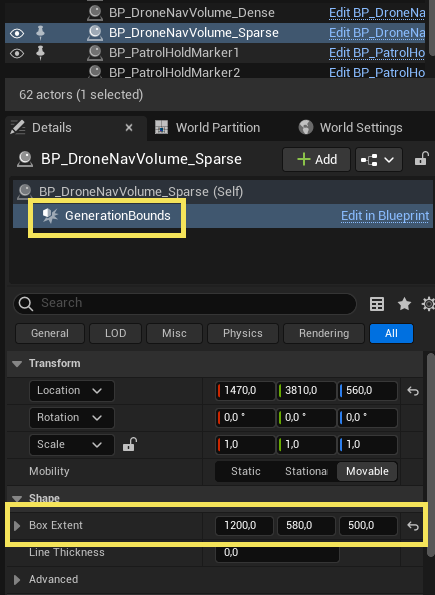The image size is (435, 595).
Task: Select BP_DroneNavVolume_Dense actor row
Action: tap(215, 13)
